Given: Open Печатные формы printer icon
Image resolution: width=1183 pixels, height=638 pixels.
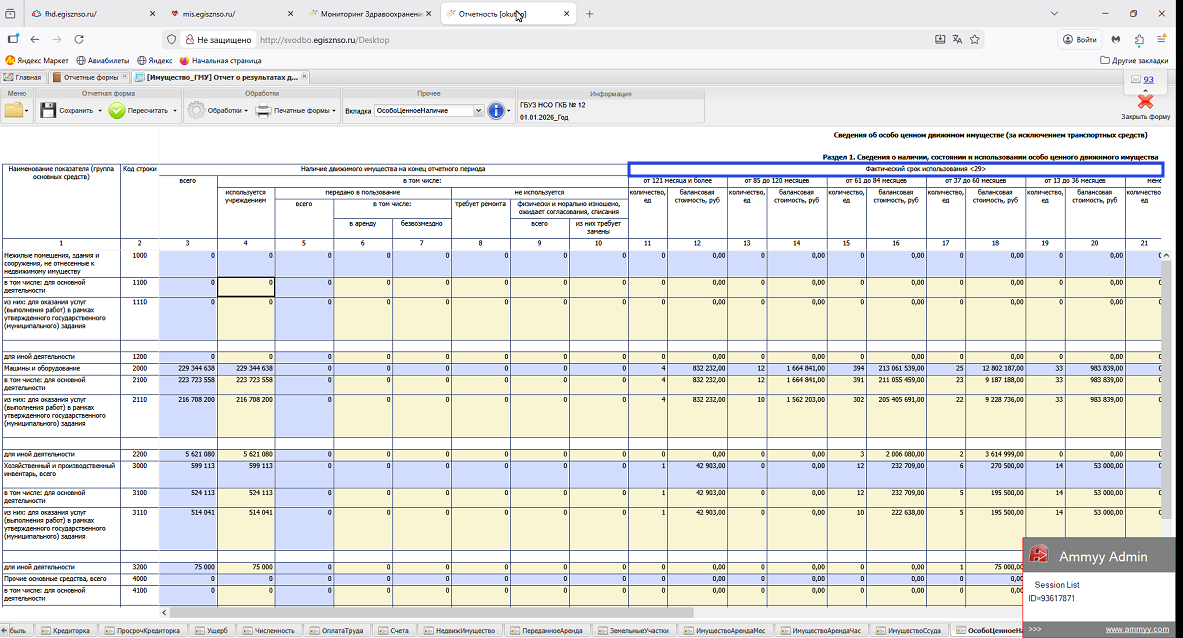Looking at the screenshot, I should 263,111.
